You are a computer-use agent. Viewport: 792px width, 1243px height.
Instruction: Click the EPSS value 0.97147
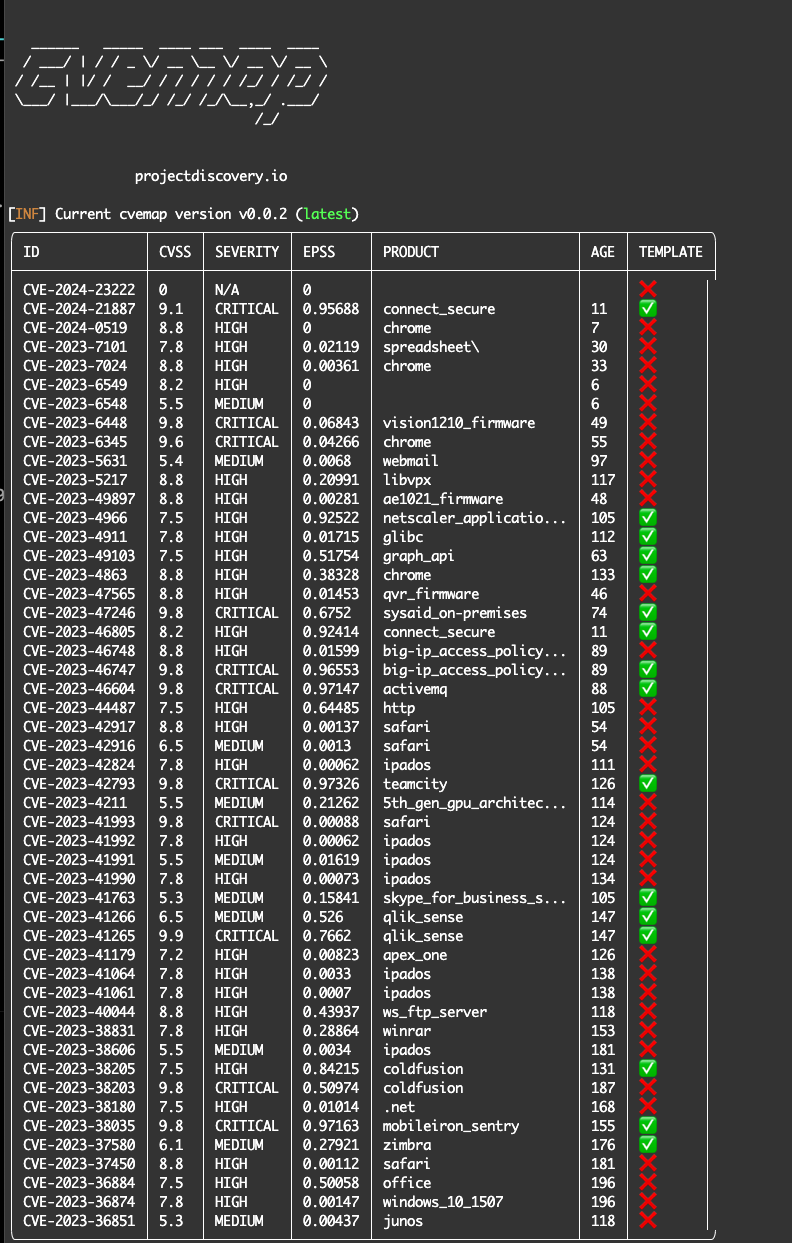[331, 689]
